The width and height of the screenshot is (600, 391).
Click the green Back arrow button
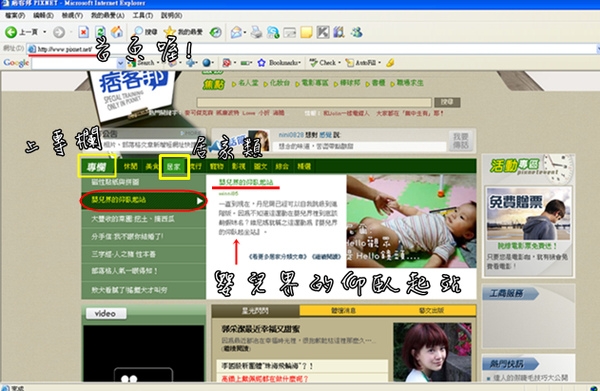click(x=11, y=32)
